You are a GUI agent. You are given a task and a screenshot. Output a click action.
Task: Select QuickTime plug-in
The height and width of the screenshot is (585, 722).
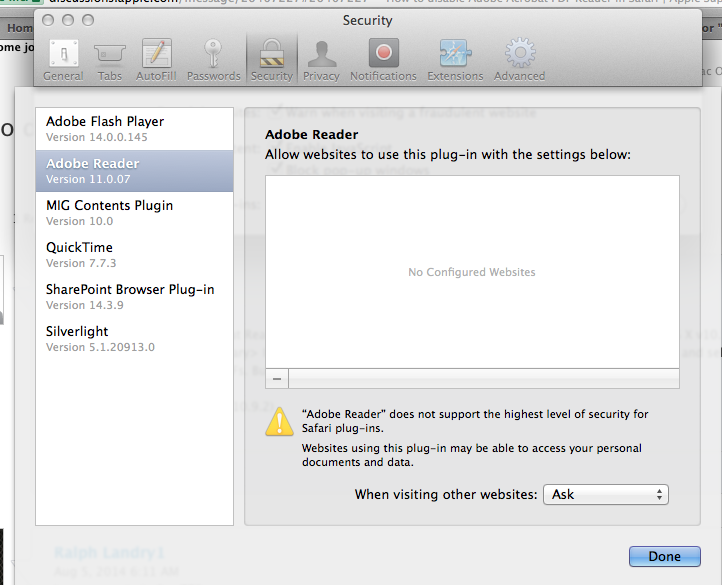(x=134, y=255)
